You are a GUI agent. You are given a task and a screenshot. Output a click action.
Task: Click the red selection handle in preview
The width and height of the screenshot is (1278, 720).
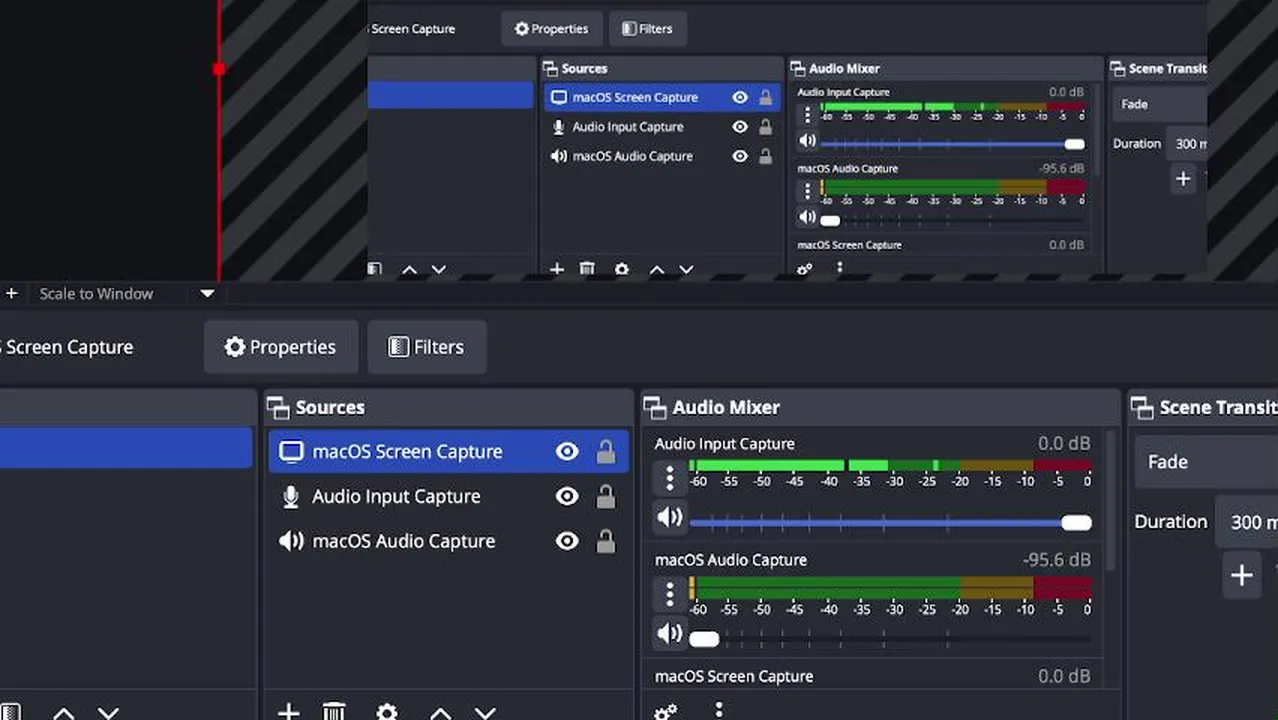(x=219, y=68)
